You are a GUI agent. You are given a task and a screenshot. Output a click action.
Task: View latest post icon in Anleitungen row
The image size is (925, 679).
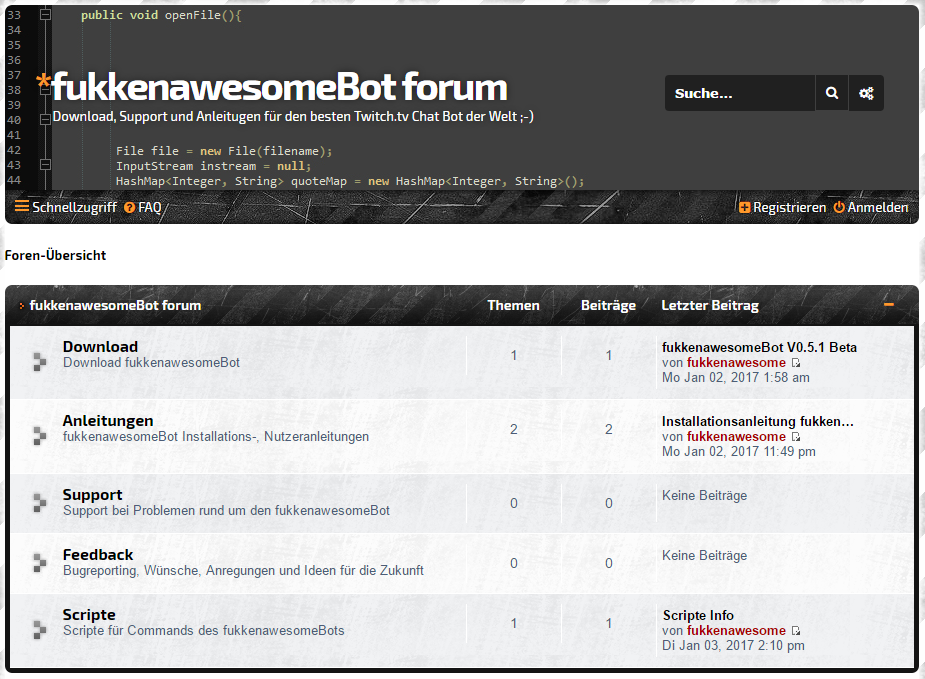point(796,437)
